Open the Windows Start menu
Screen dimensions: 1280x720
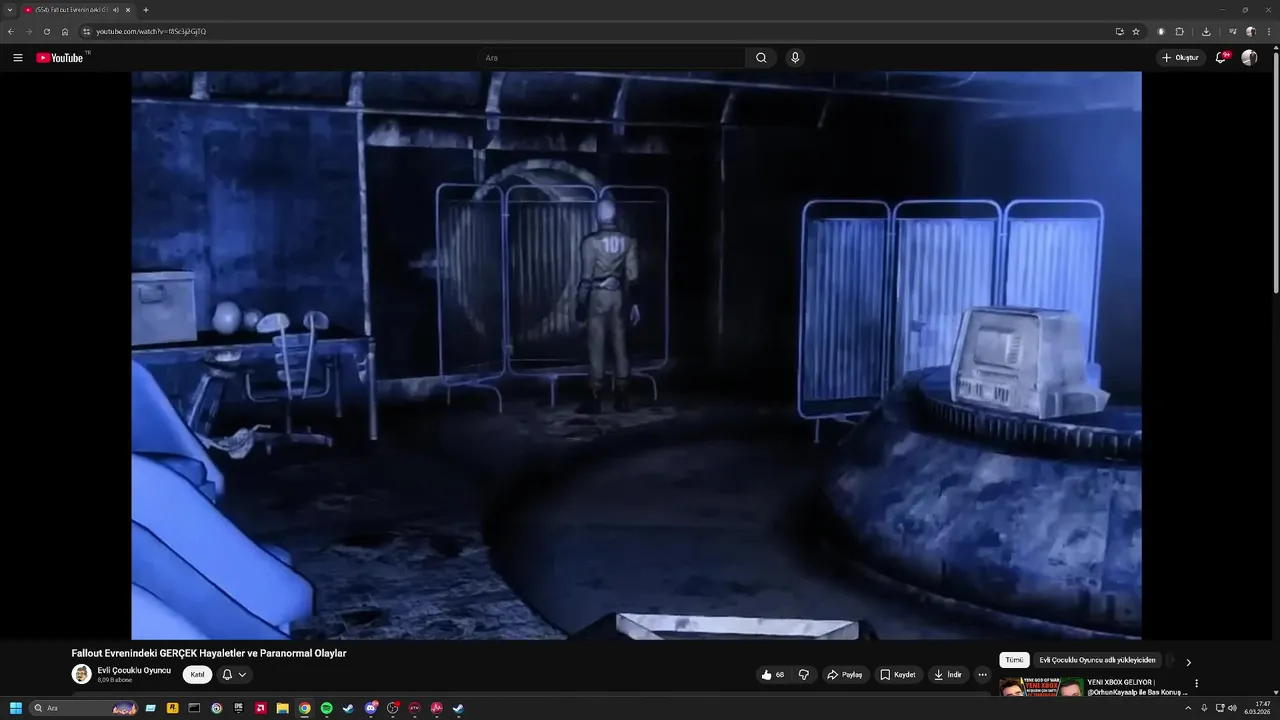16,708
